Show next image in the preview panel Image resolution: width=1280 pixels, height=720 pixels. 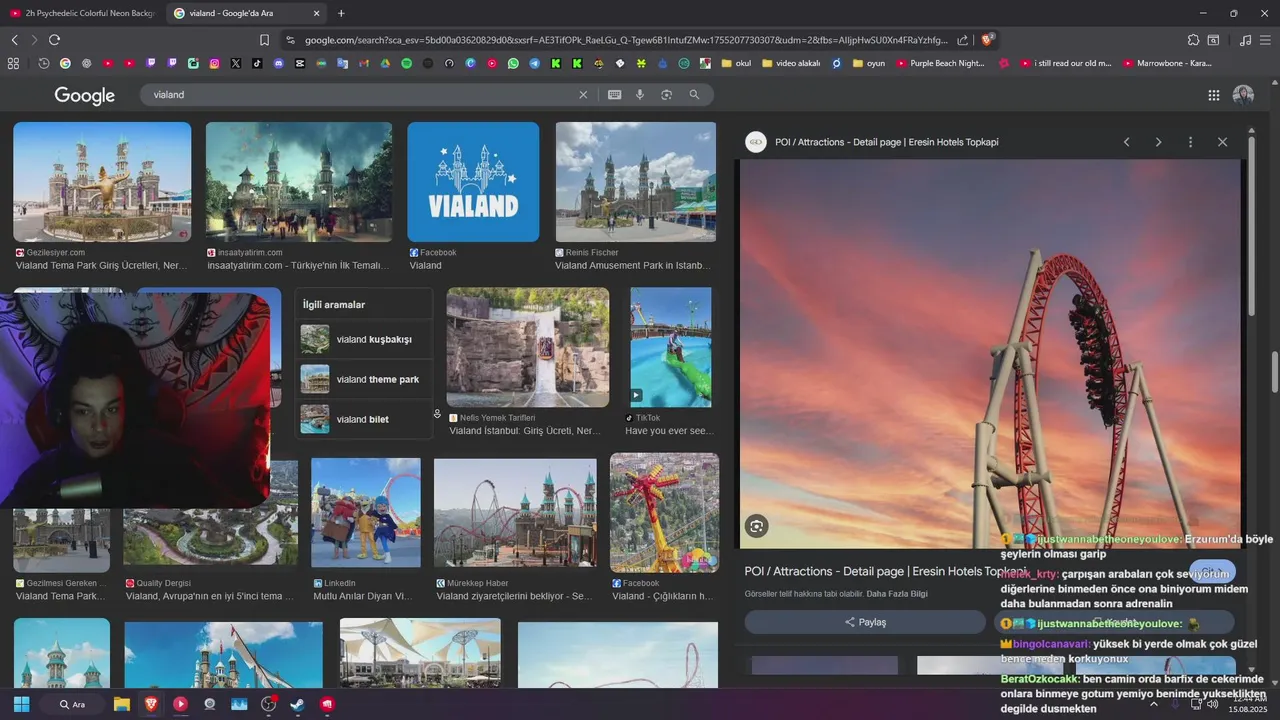coord(1158,142)
